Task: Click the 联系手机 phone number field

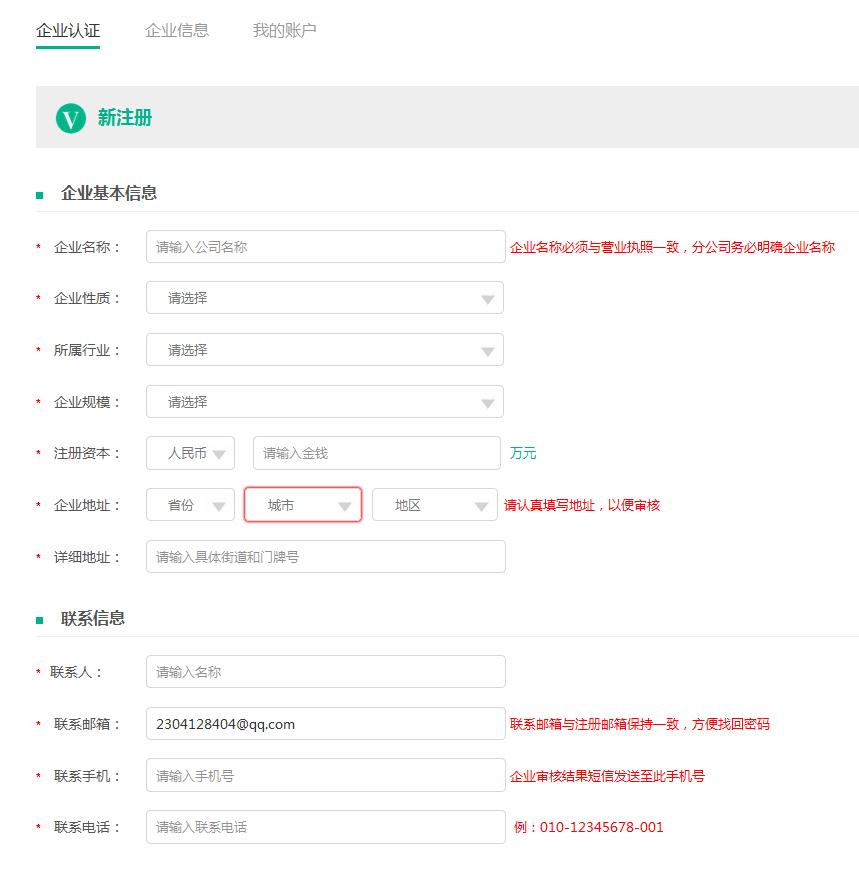Action: tap(326, 776)
